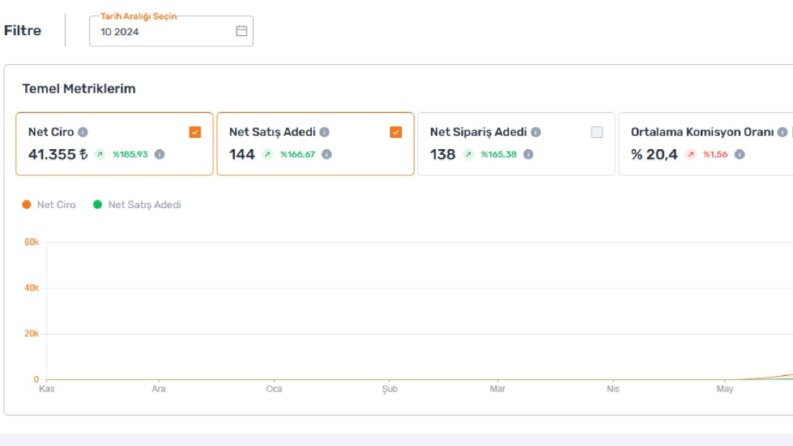Click the Kas month label on chart axis
Viewport: 793px width, 446px height.
click(x=47, y=388)
